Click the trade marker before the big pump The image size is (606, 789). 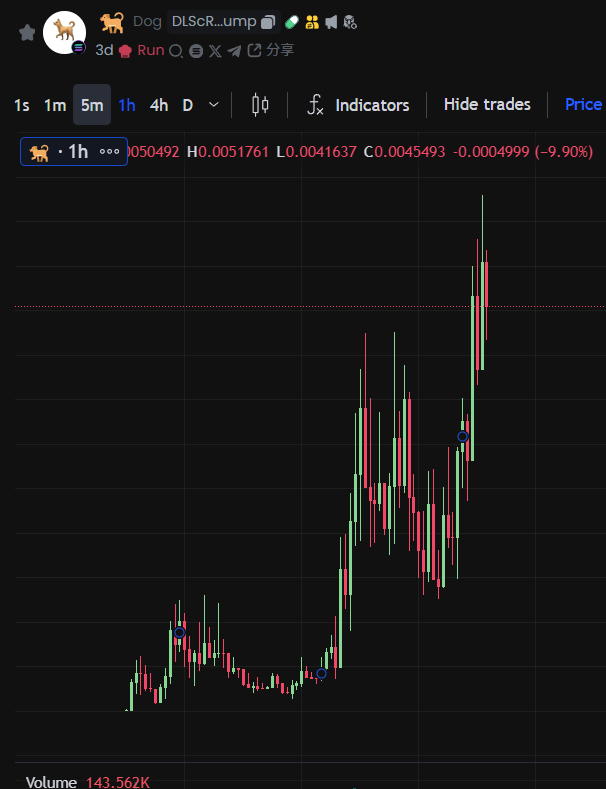[x=322, y=673]
